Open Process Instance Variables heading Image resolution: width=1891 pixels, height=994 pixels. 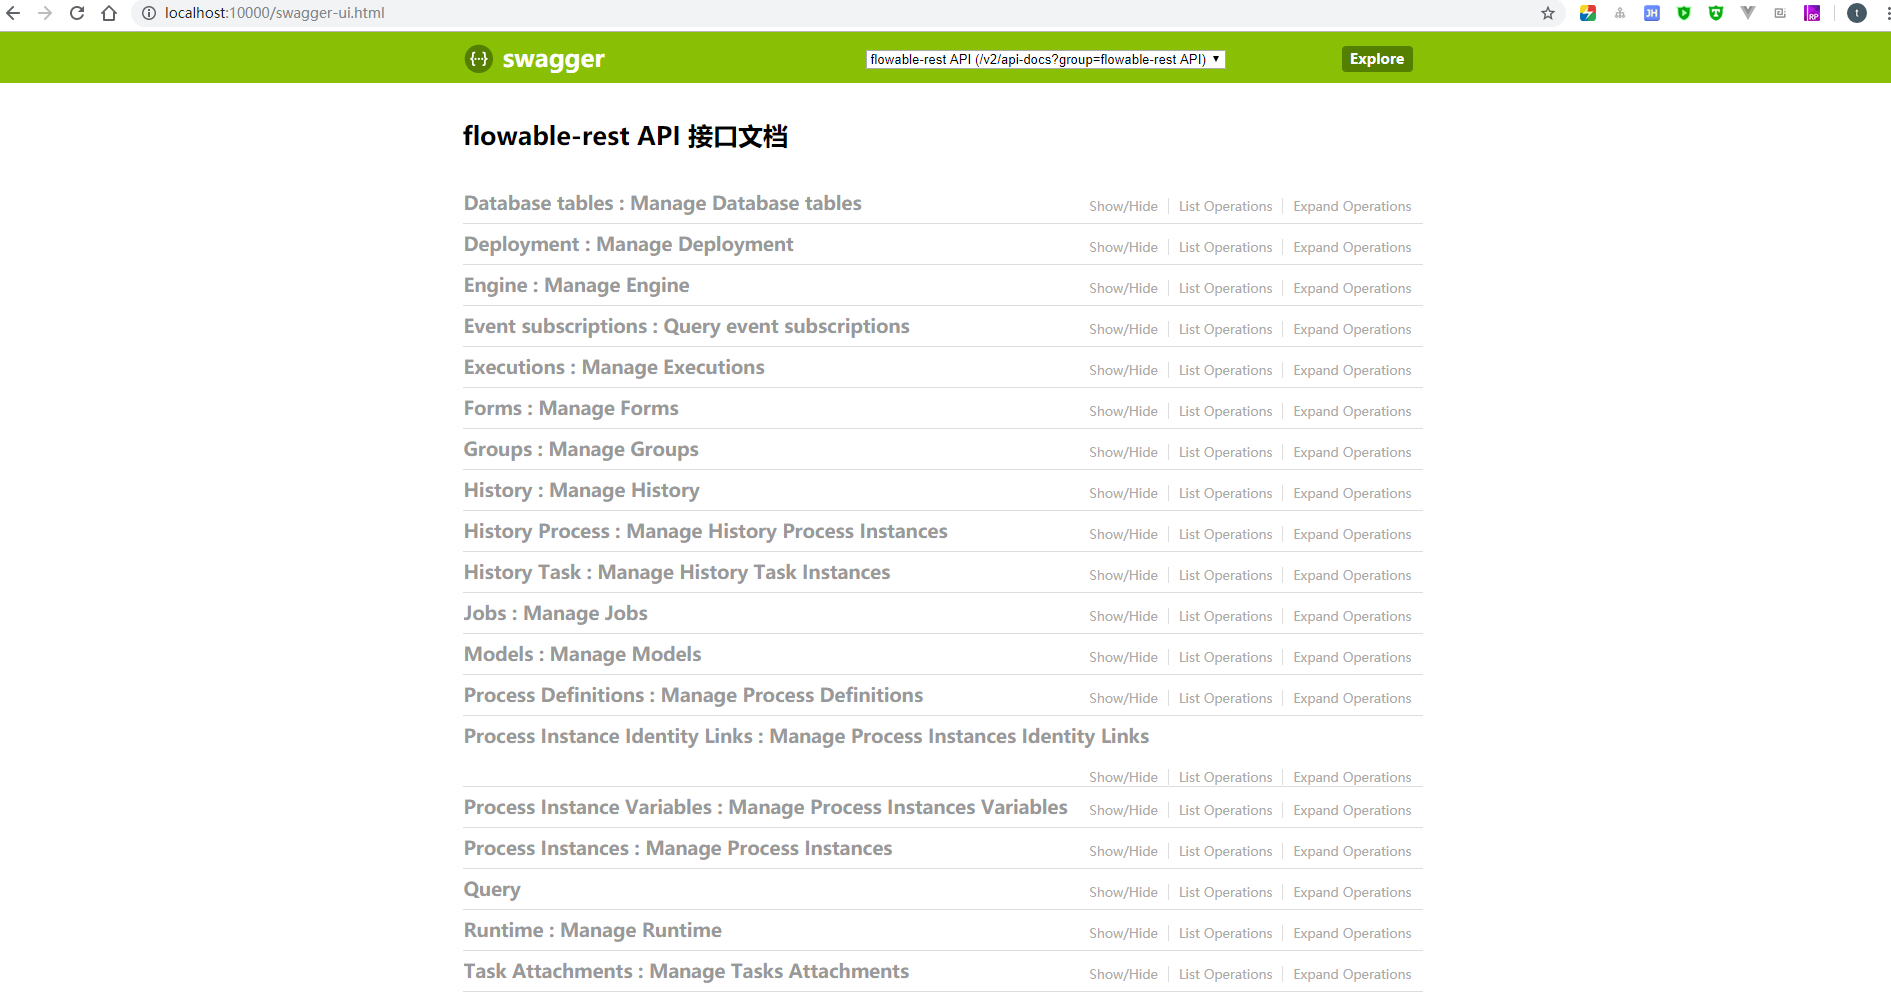(x=765, y=807)
